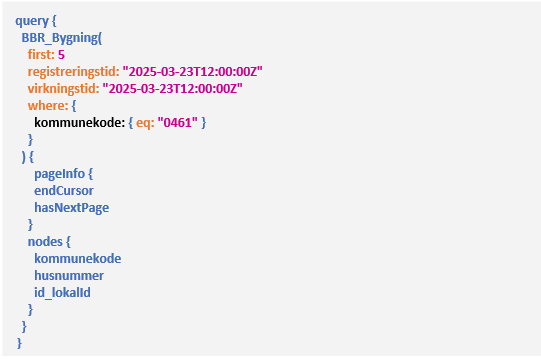Click the 'nodes' field name
This screenshot has width=541, height=360.
pos(45,242)
